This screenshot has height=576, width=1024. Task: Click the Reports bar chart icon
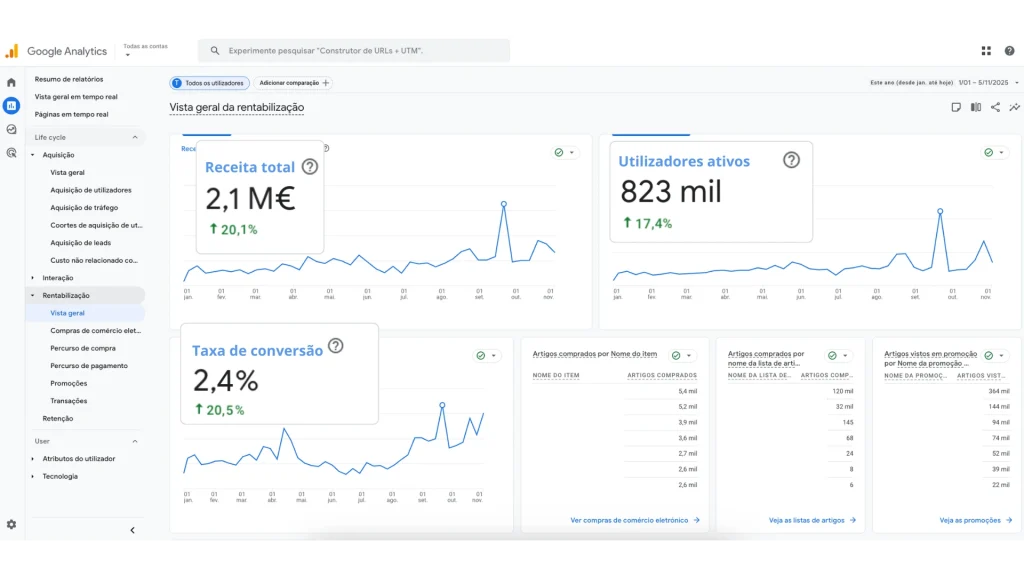tap(11, 106)
